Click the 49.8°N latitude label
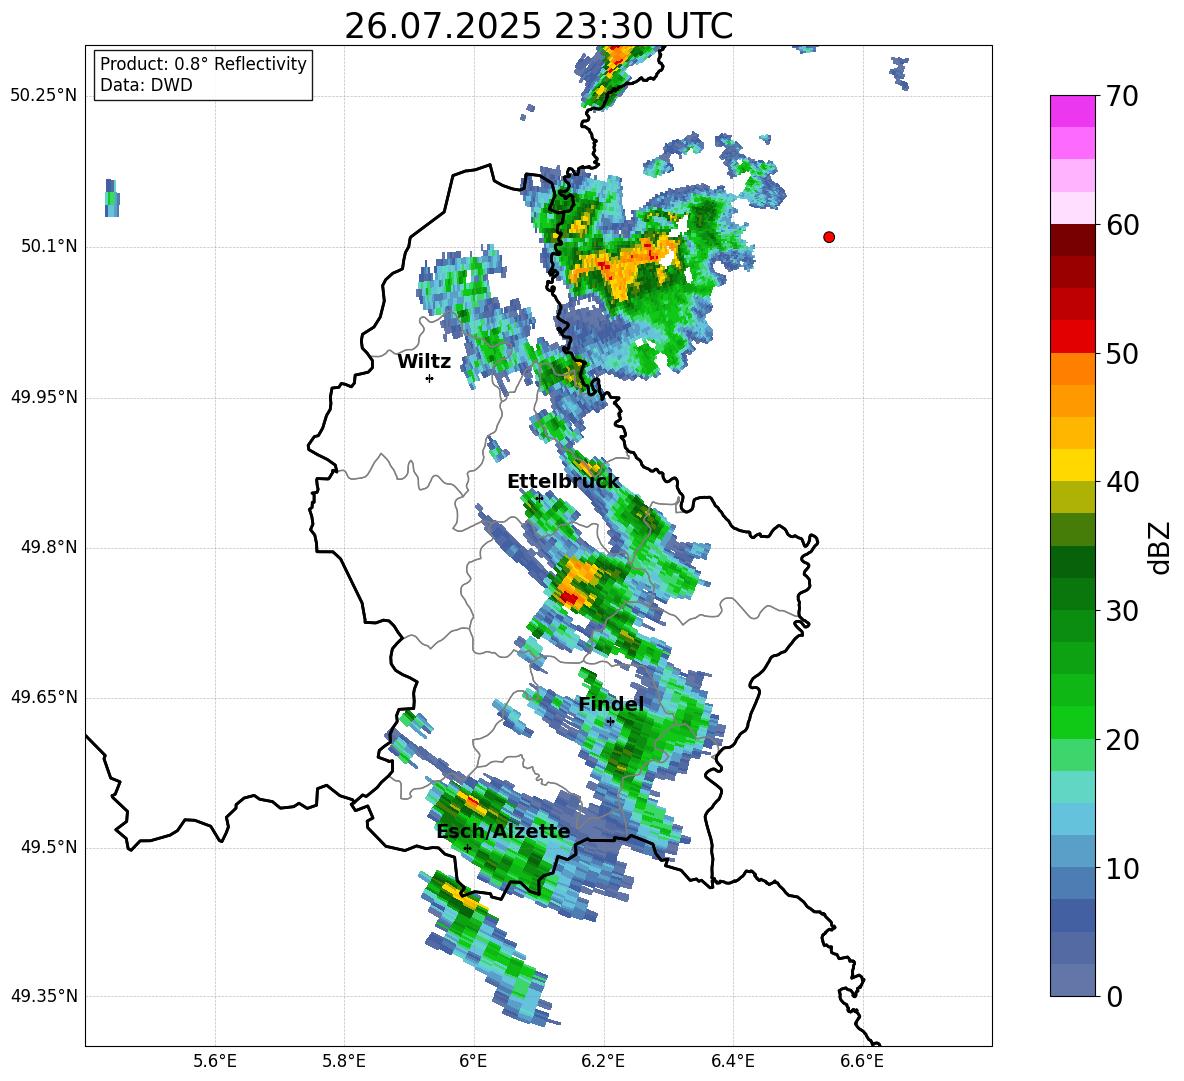 pos(49,547)
